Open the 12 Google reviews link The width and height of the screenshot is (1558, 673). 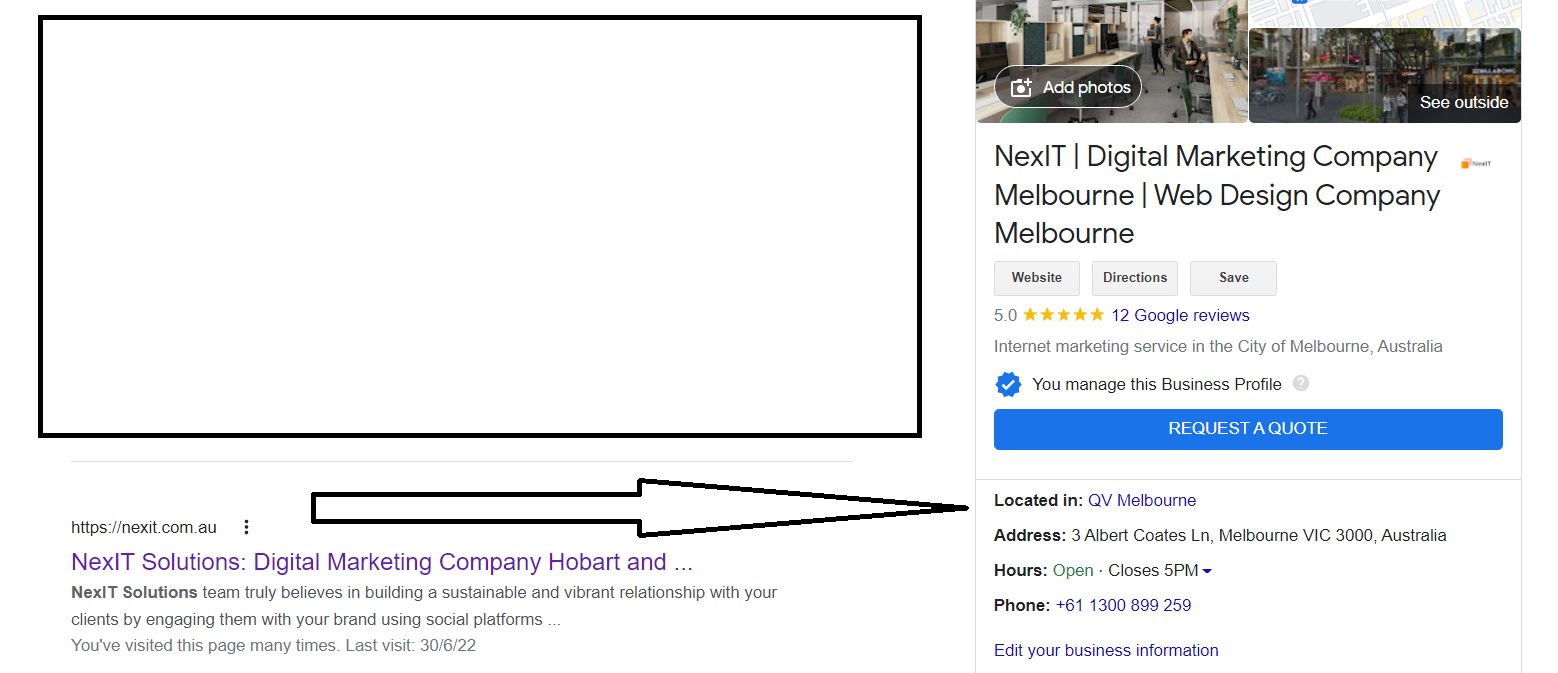point(1180,315)
